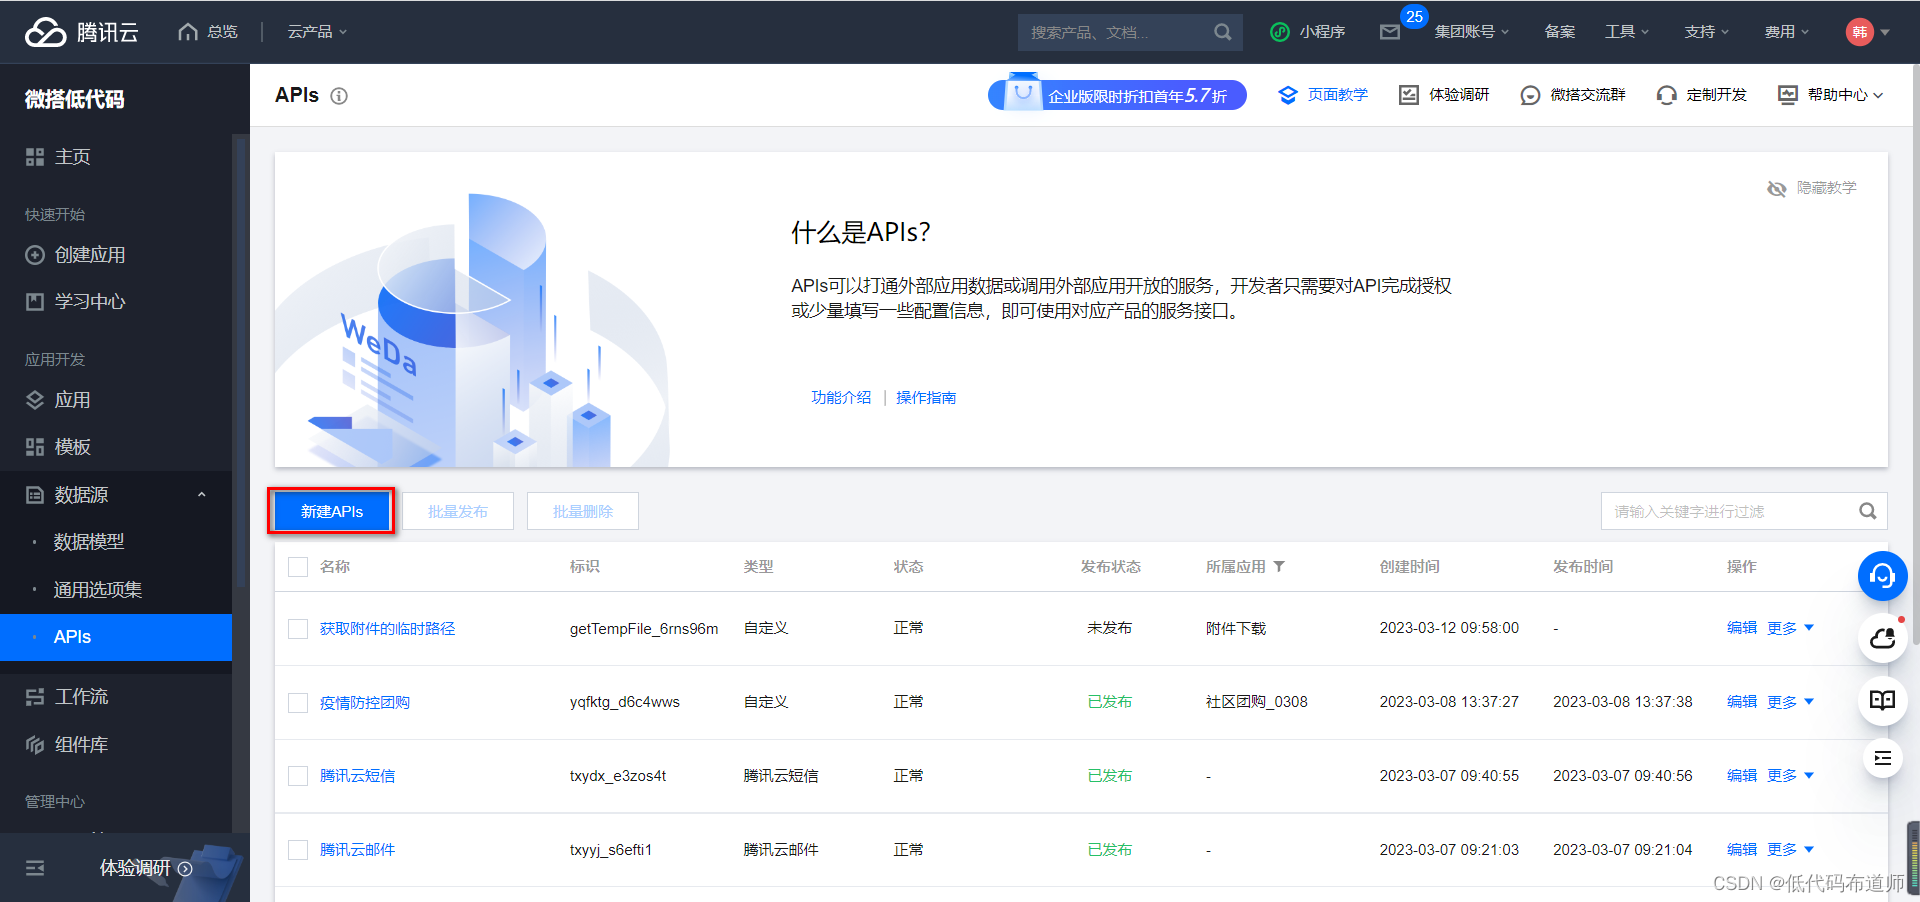Select 数据模型 in sidebar
This screenshot has width=1920, height=902.
[x=89, y=542]
